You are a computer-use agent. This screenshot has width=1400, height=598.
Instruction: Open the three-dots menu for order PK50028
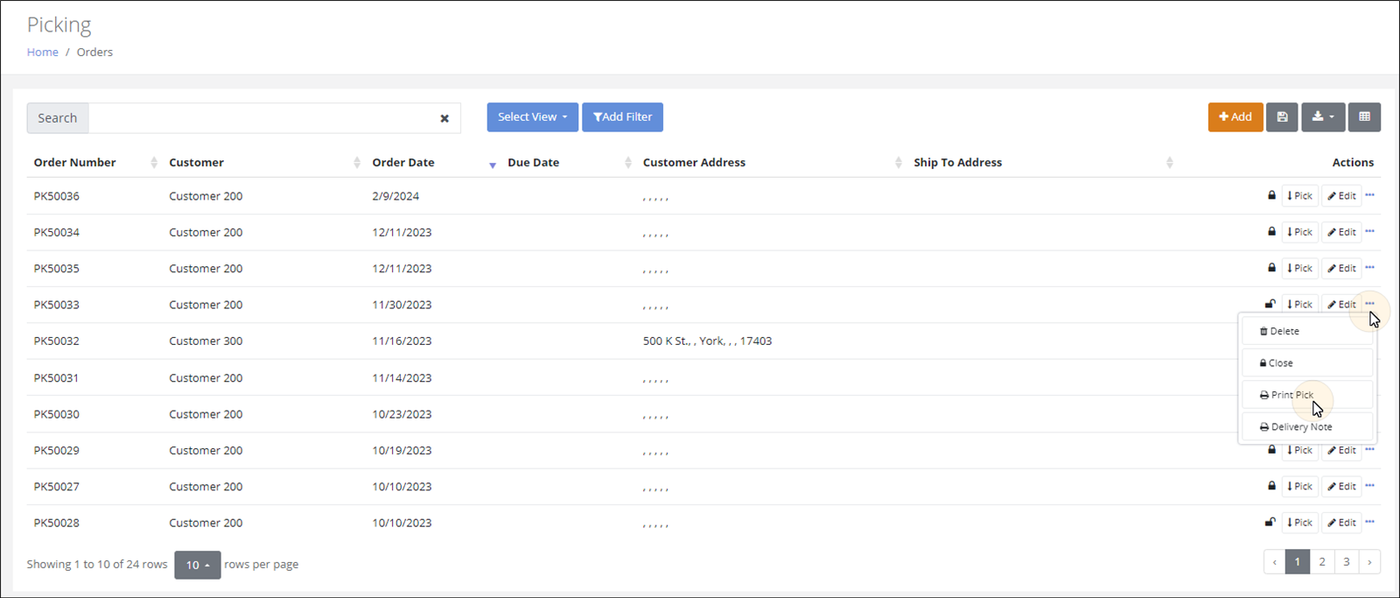[x=1370, y=521]
